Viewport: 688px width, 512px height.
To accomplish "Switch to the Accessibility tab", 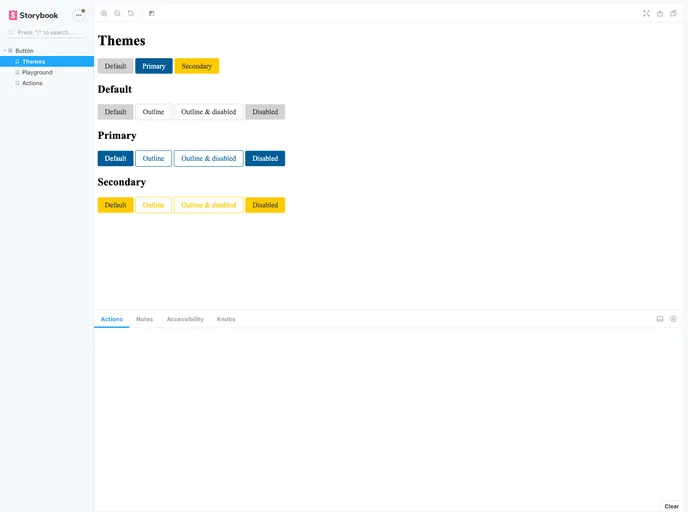I will 185,319.
